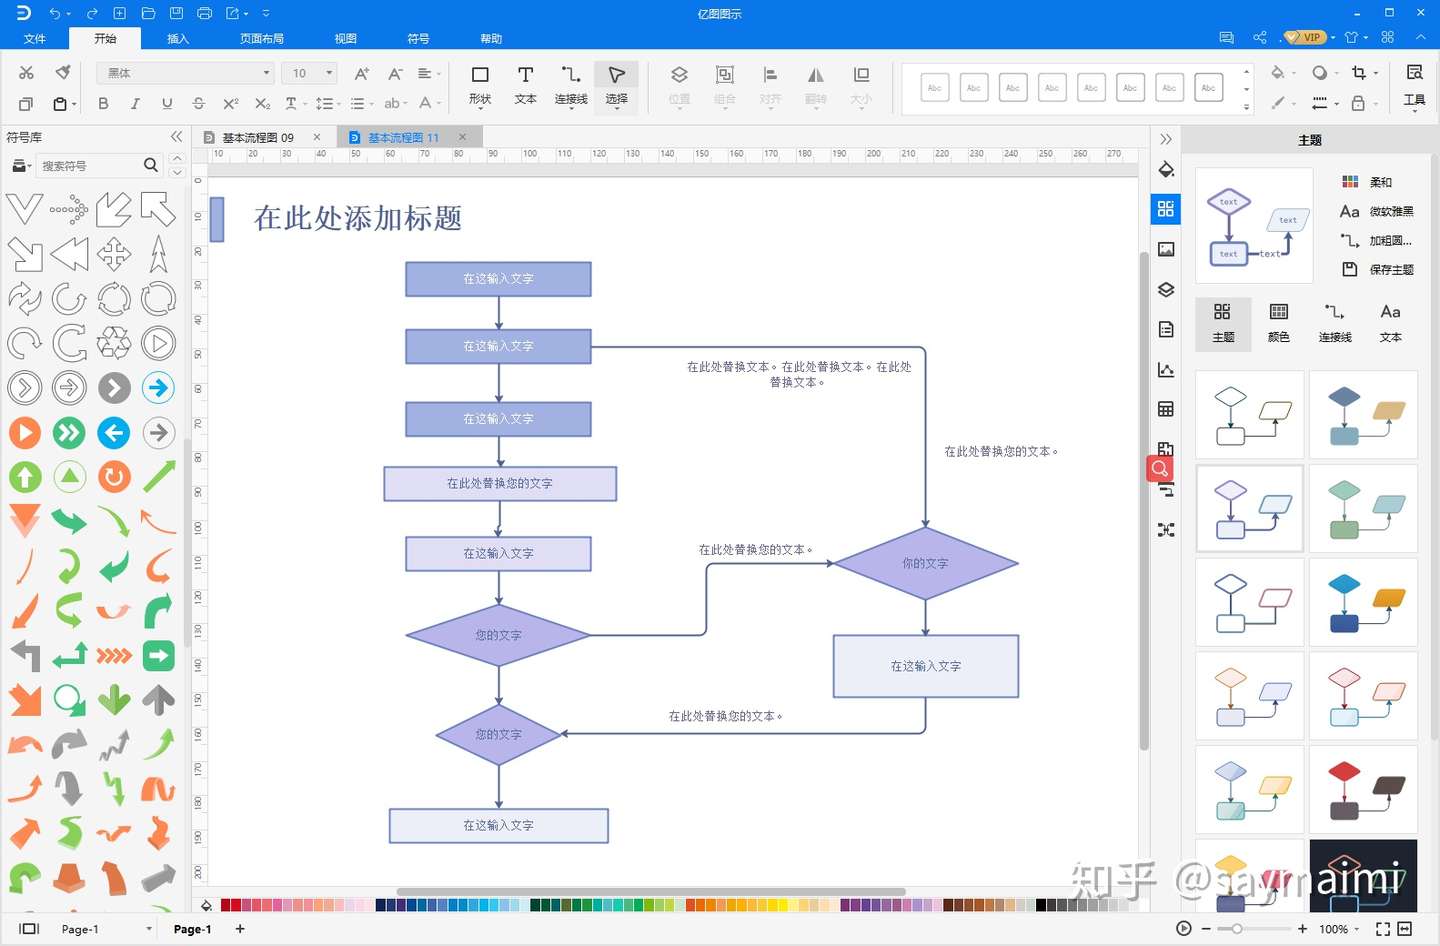Click the 颜色 (Color) theme button
This screenshot has width=1440, height=946.
click(1279, 323)
